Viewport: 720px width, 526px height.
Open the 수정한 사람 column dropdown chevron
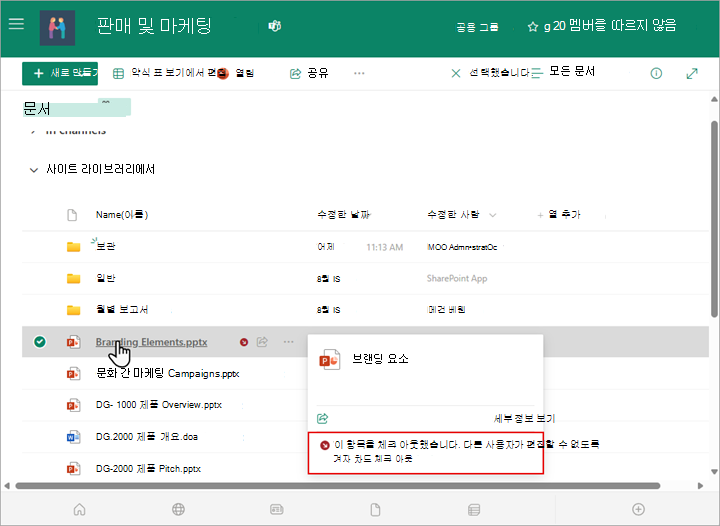493,215
